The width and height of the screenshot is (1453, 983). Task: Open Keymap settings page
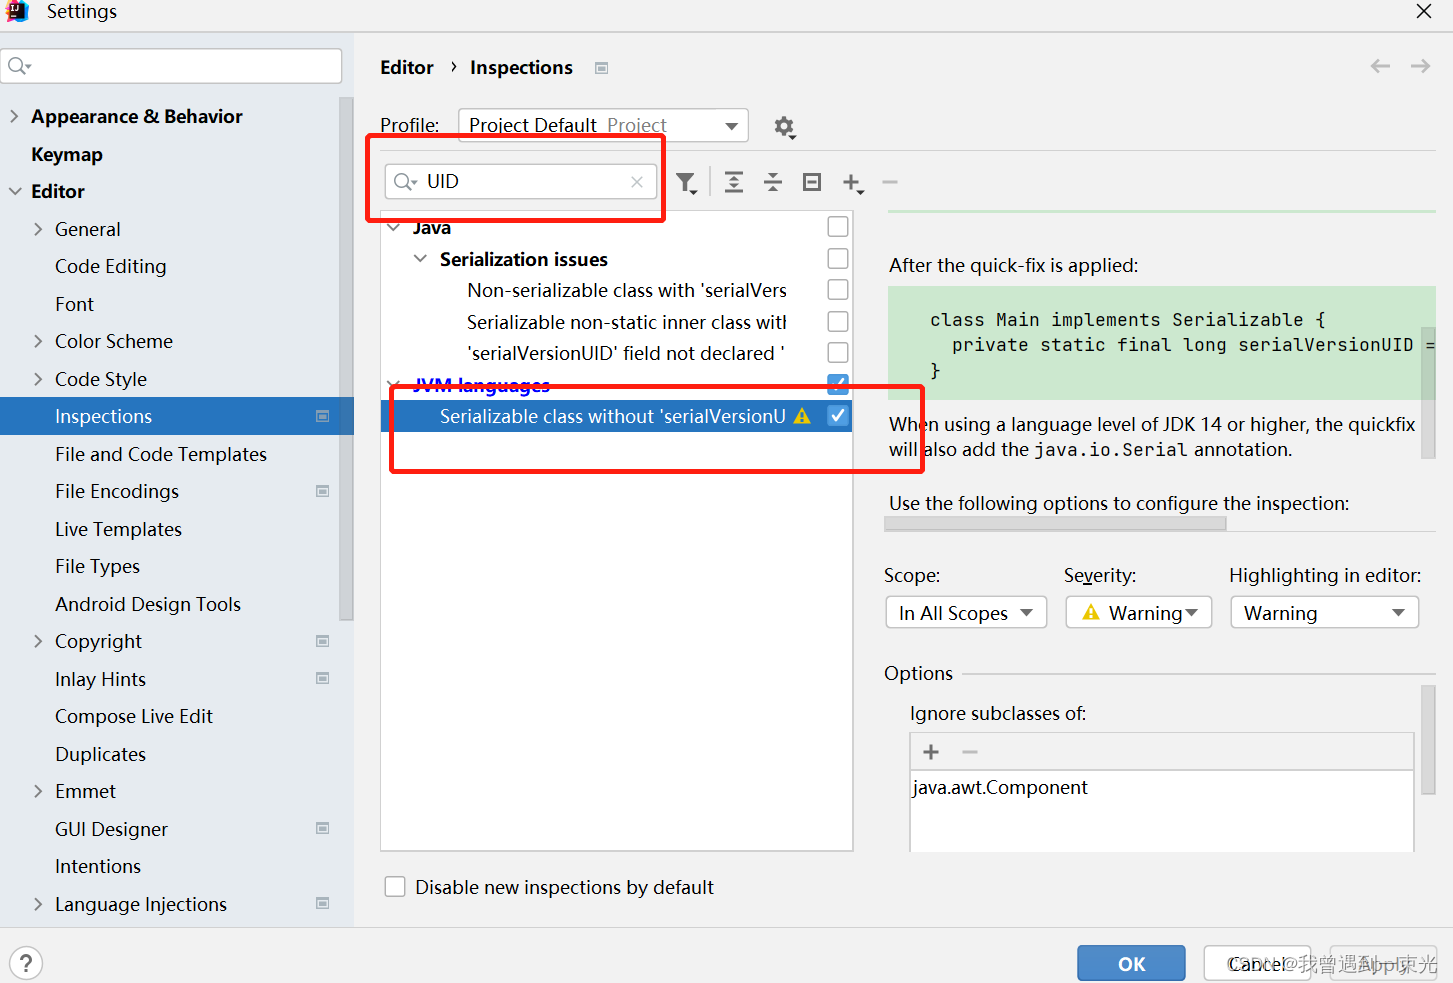tap(67, 154)
